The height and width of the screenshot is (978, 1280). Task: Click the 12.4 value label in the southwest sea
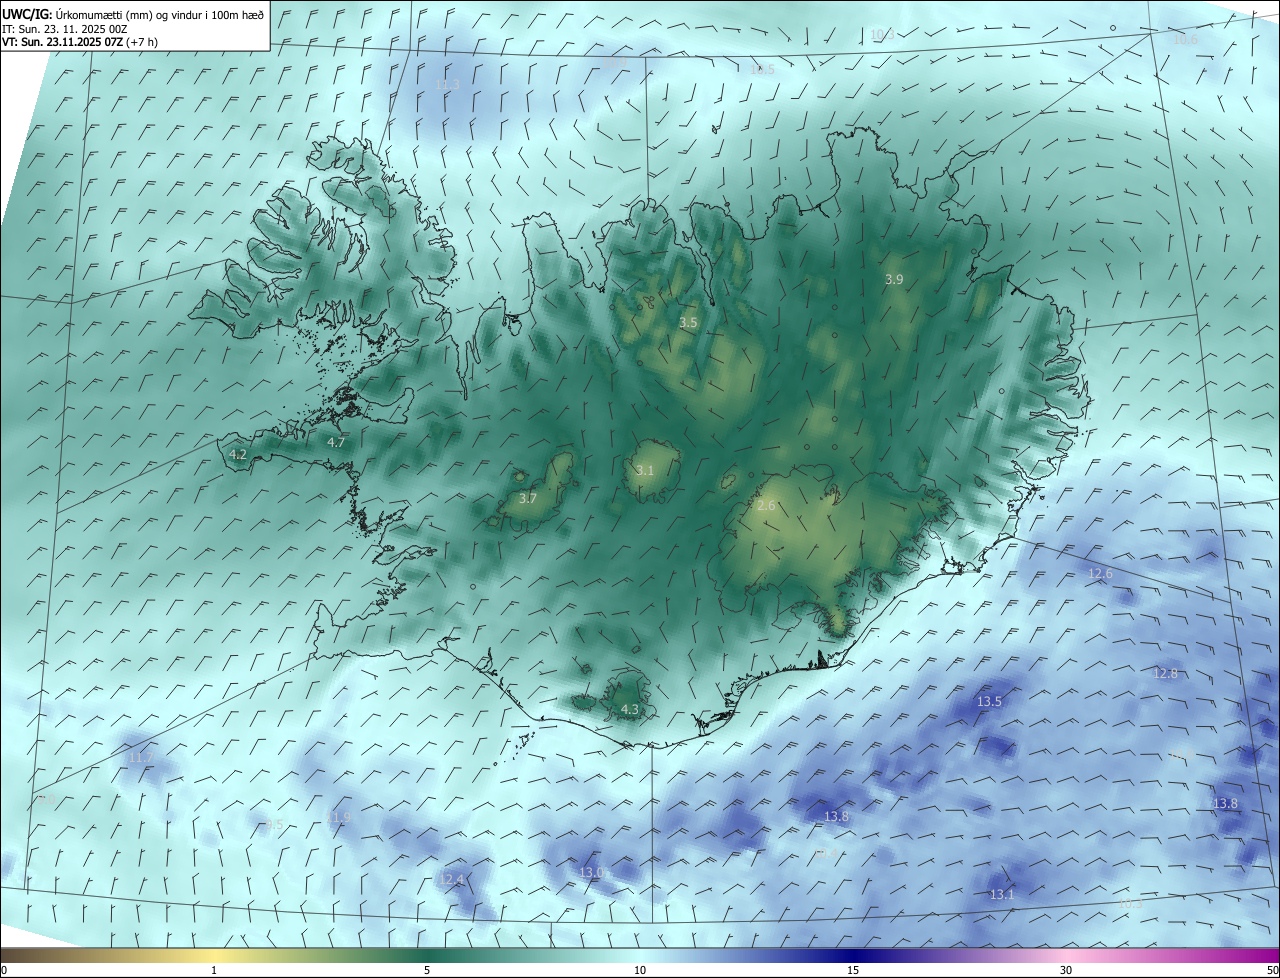[x=451, y=880]
